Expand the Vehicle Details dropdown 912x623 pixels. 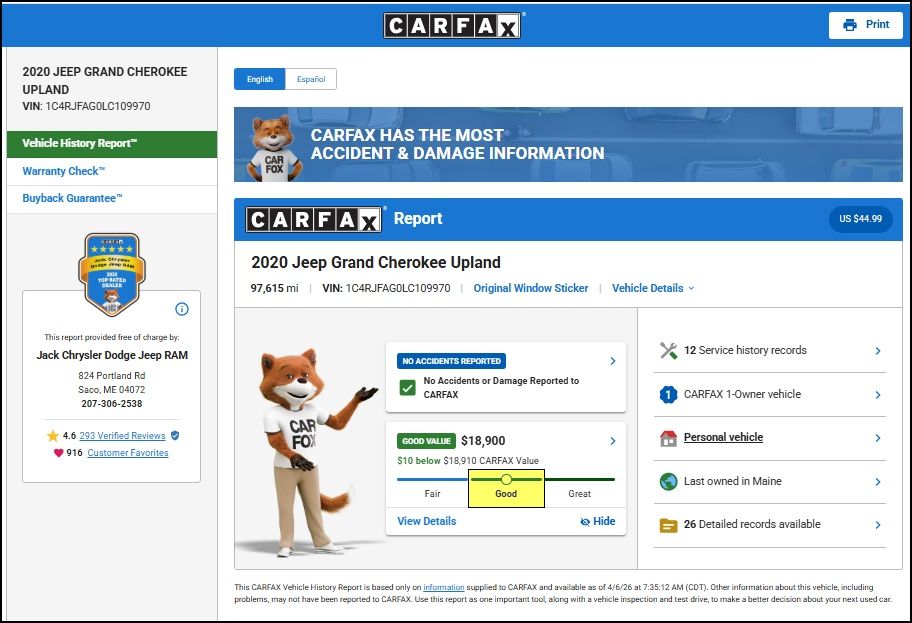pyautogui.click(x=653, y=288)
